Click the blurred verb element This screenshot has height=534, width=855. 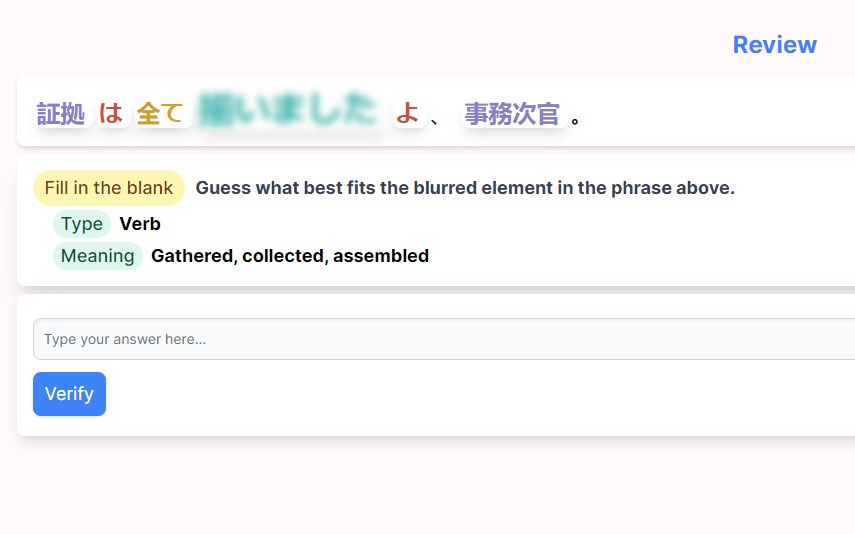[x=289, y=110]
